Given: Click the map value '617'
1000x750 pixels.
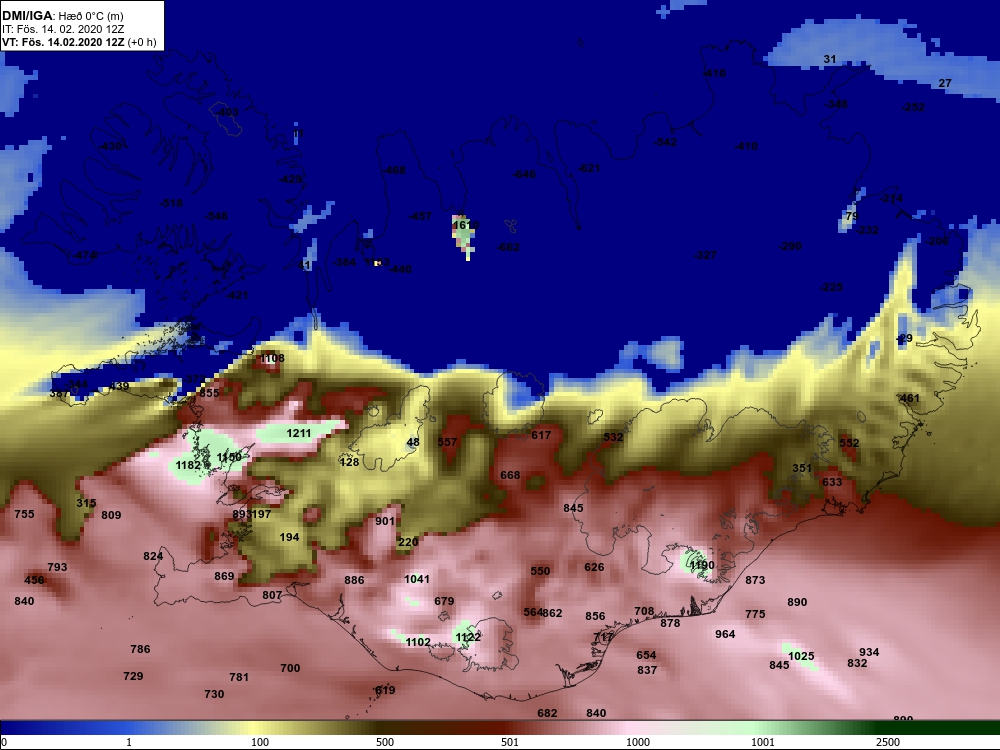Looking at the screenshot, I should point(541,434).
